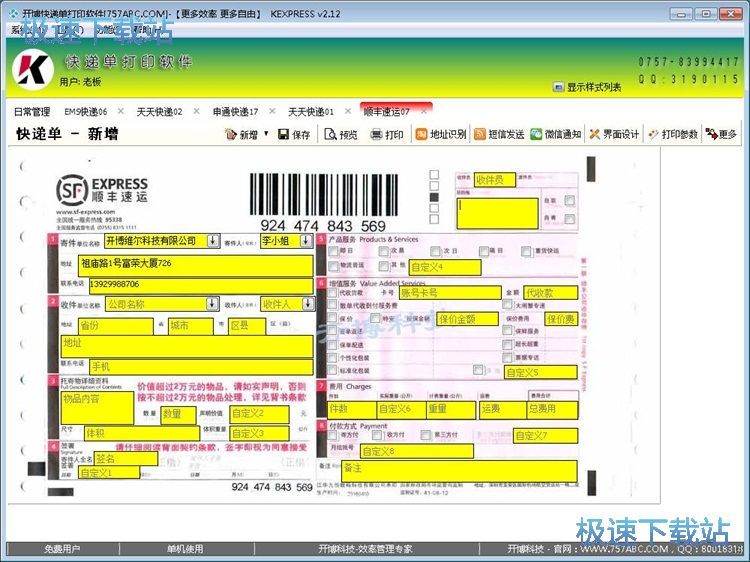Click the 数量 quantity field
The height and width of the screenshot is (562, 750).
coord(178,415)
